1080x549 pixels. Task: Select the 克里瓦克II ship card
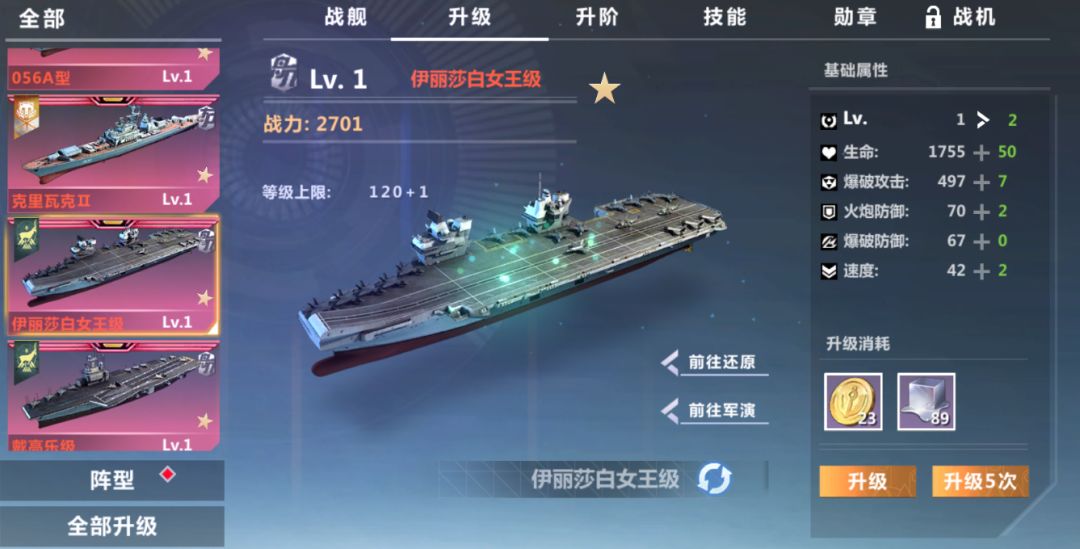113,153
